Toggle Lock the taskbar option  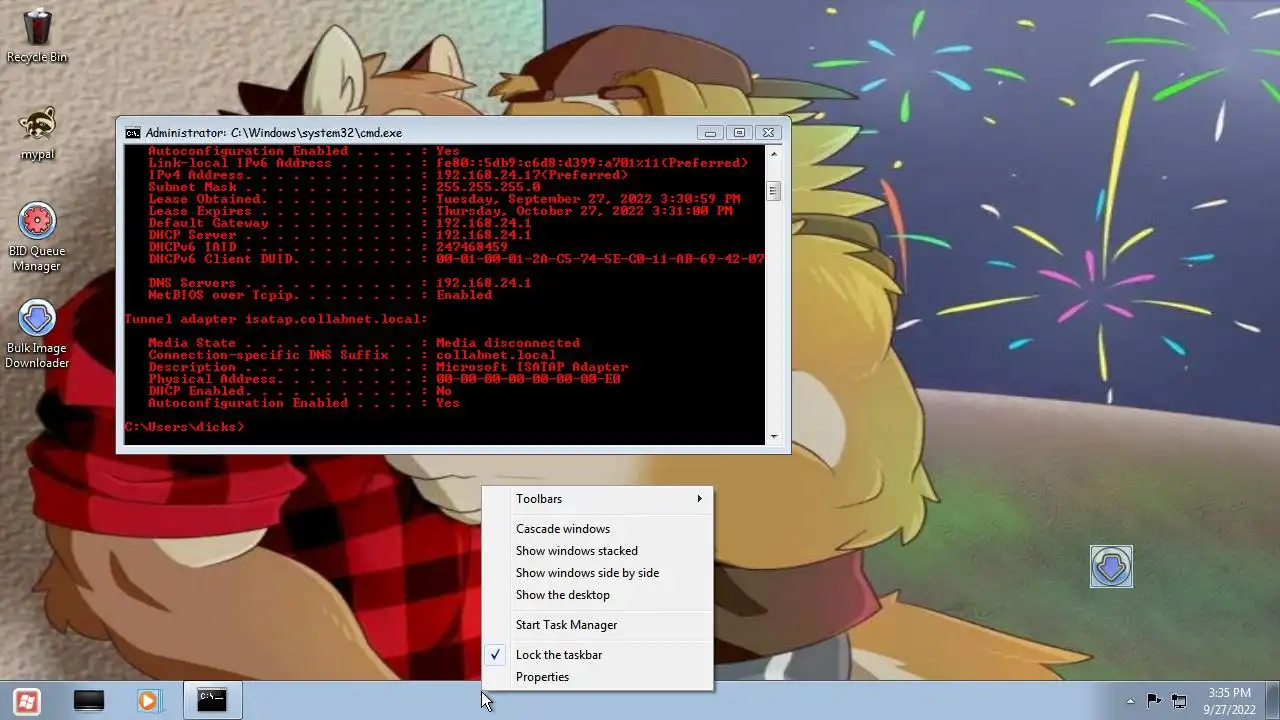click(x=598, y=655)
